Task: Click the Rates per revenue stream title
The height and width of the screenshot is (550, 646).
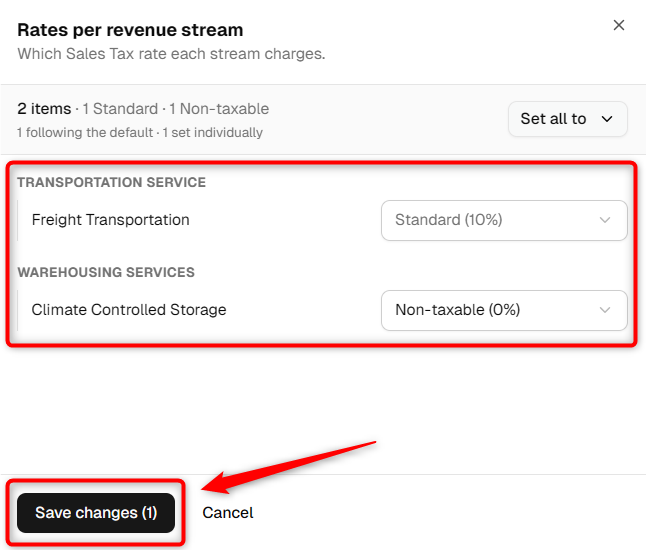Action: coord(130,30)
